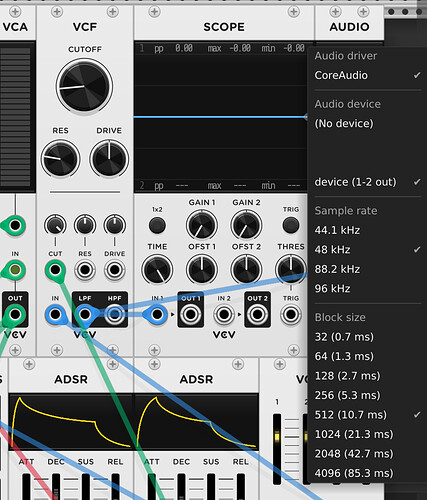Select CoreAudio audio driver
This screenshot has height=500, width=427.
[367, 75]
